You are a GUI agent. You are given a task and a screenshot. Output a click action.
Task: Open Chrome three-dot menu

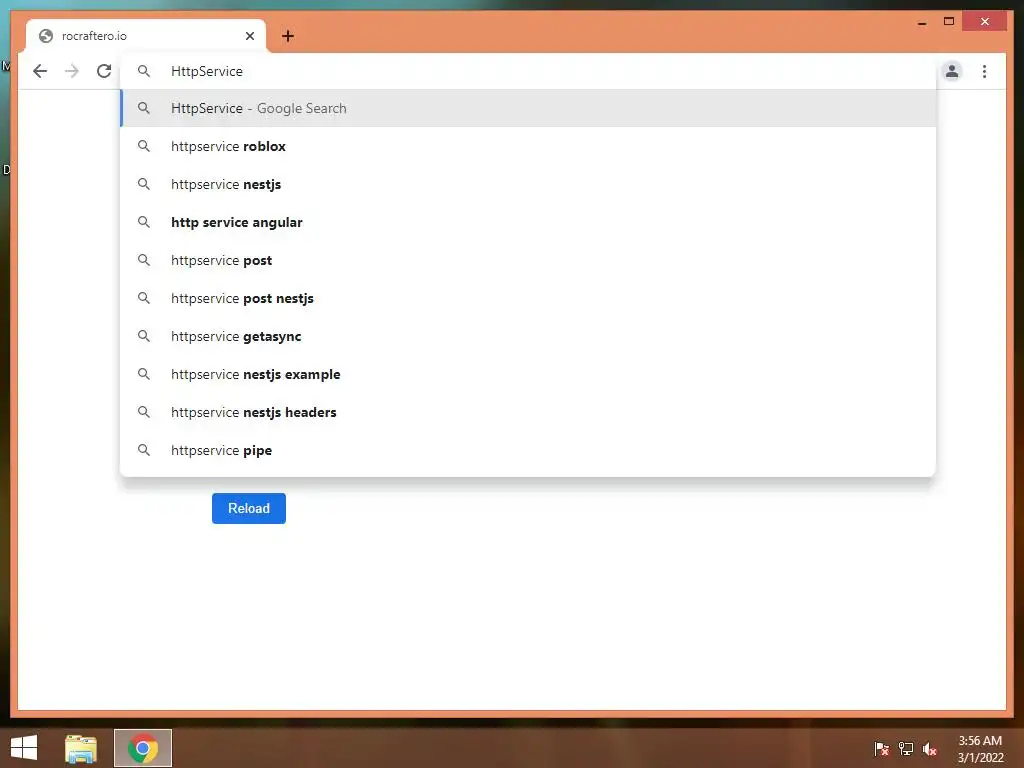click(984, 71)
